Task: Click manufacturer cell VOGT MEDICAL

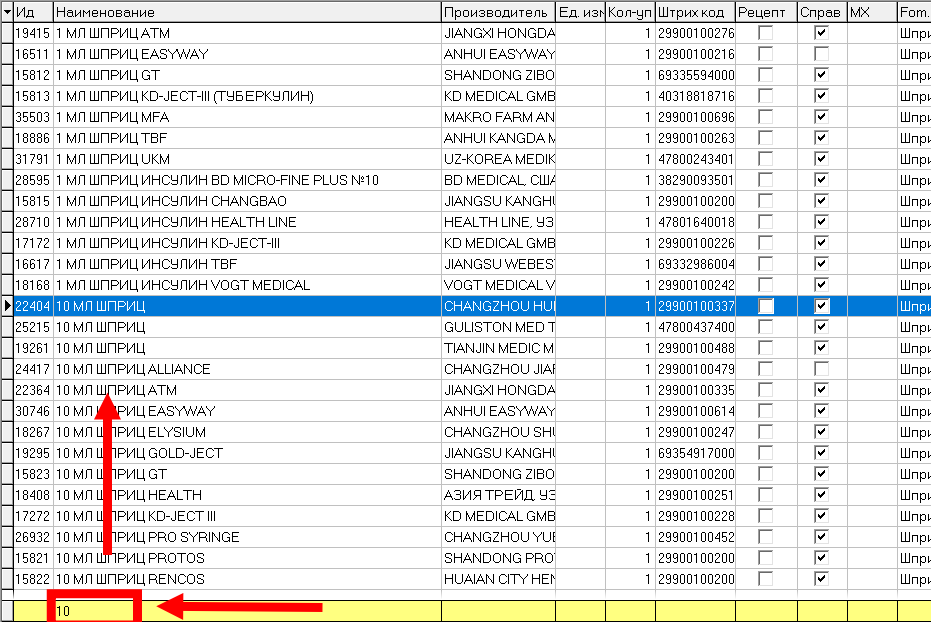Action: point(499,285)
